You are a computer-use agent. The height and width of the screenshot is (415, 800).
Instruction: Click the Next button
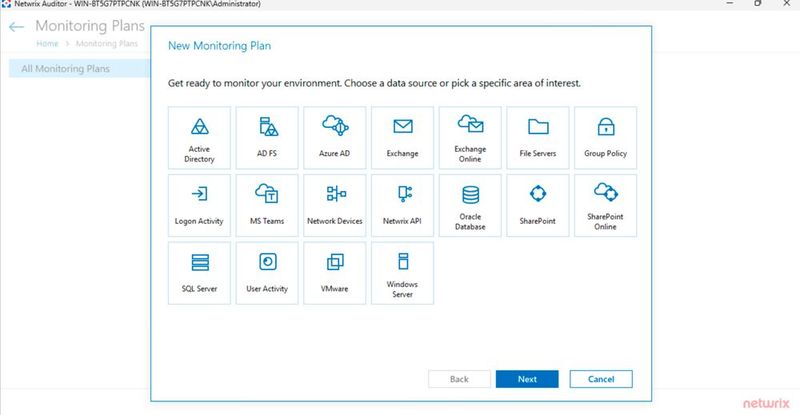[527, 379]
